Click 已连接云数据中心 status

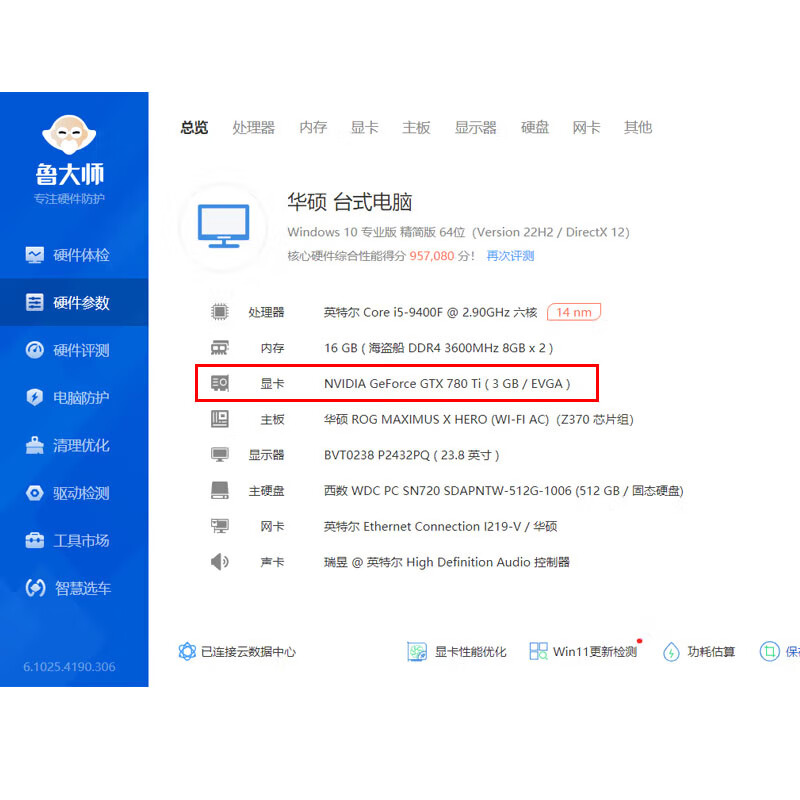[x=237, y=652]
